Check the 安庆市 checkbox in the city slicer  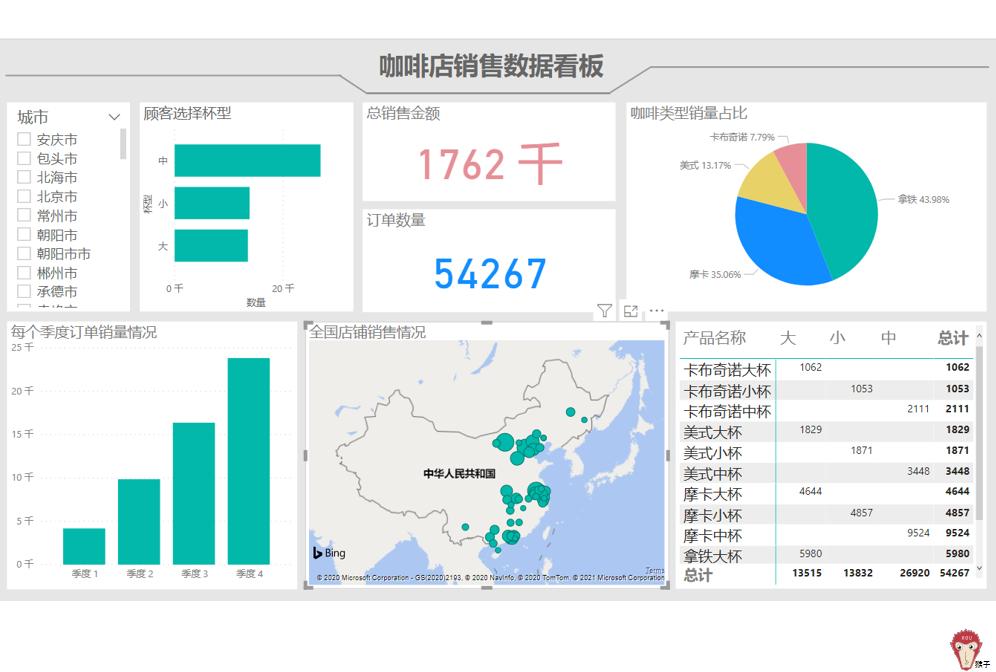[24, 140]
